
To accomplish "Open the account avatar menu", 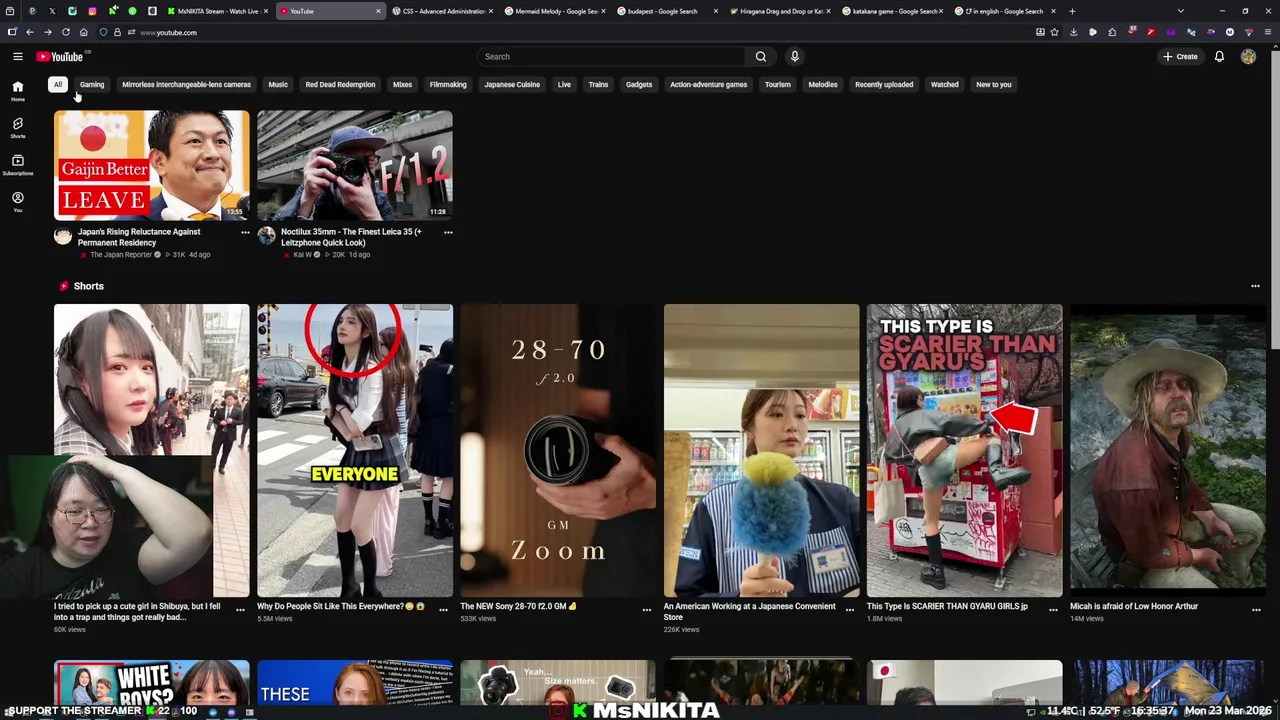I will (1248, 57).
